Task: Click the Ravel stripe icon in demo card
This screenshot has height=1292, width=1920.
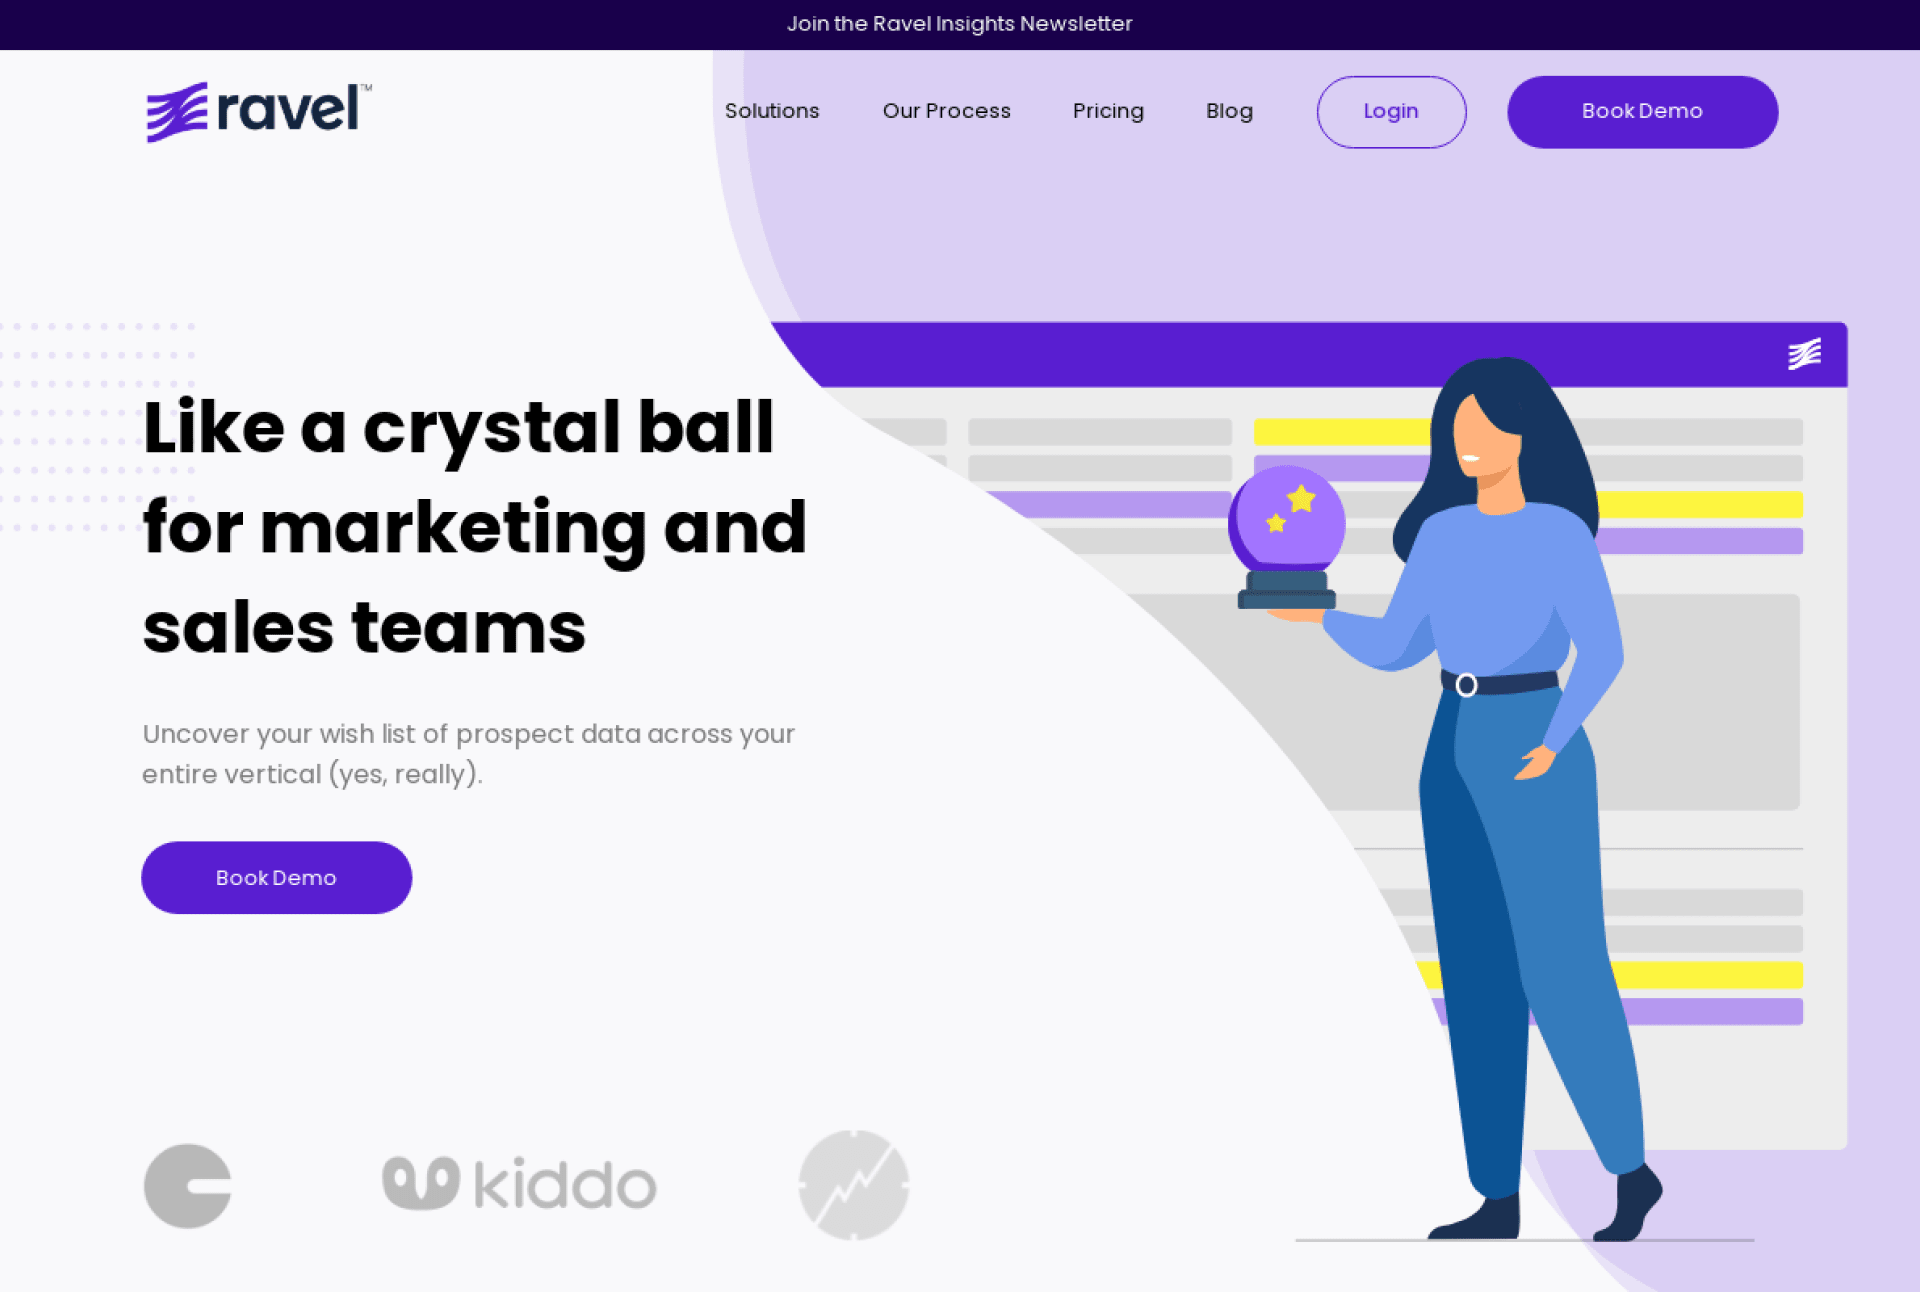Action: (x=1805, y=353)
